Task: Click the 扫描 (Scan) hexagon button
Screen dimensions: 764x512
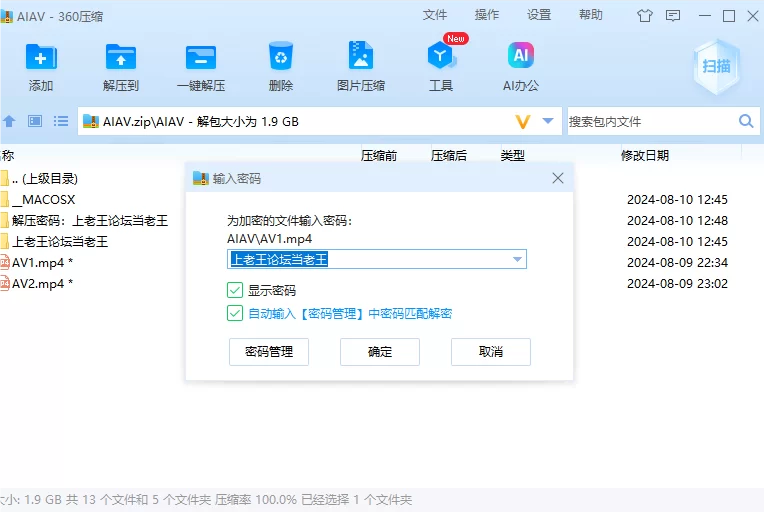Action: 715,66
